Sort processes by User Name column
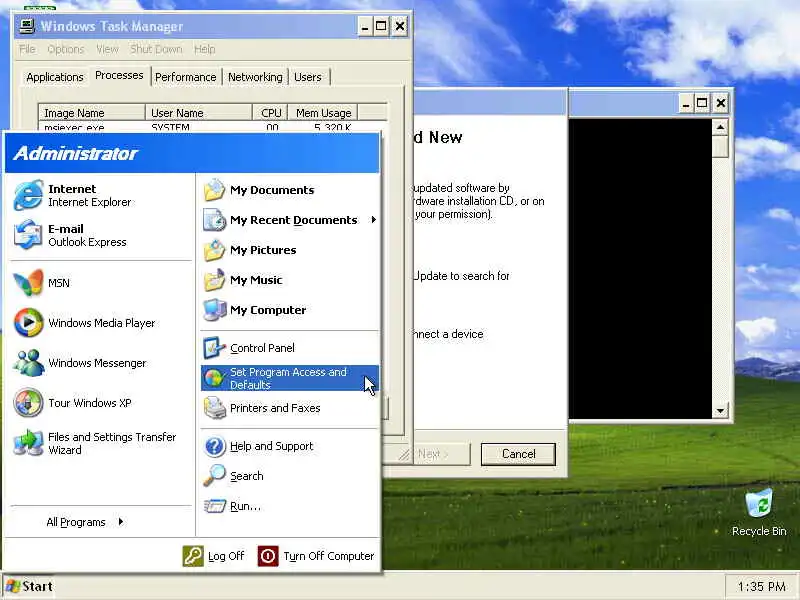Image resolution: width=800 pixels, height=600 pixels. 199,113
